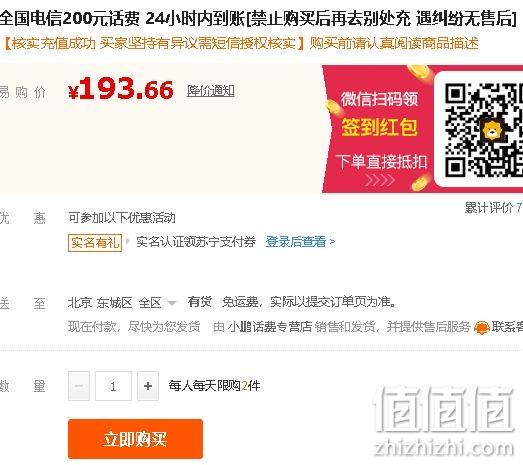Click the WeChat QR code image
This screenshot has height=465, width=523.
click(x=484, y=130)
